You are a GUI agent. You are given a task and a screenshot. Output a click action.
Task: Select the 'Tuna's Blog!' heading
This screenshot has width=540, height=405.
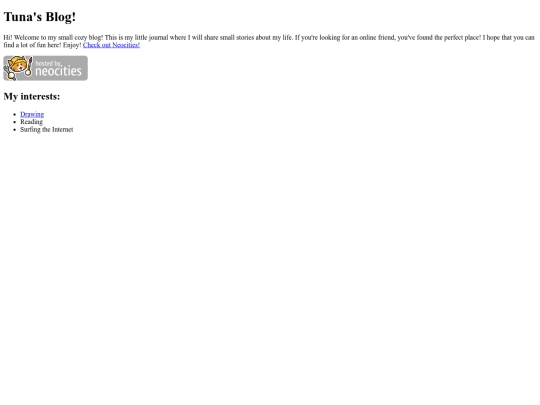pos(40,17)
